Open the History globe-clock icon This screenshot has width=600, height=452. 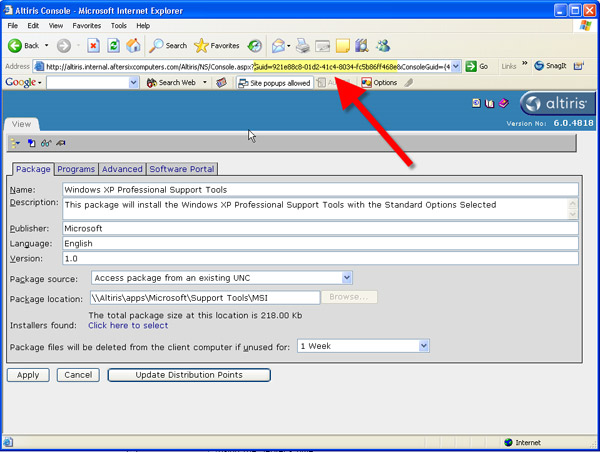(254, 46)
